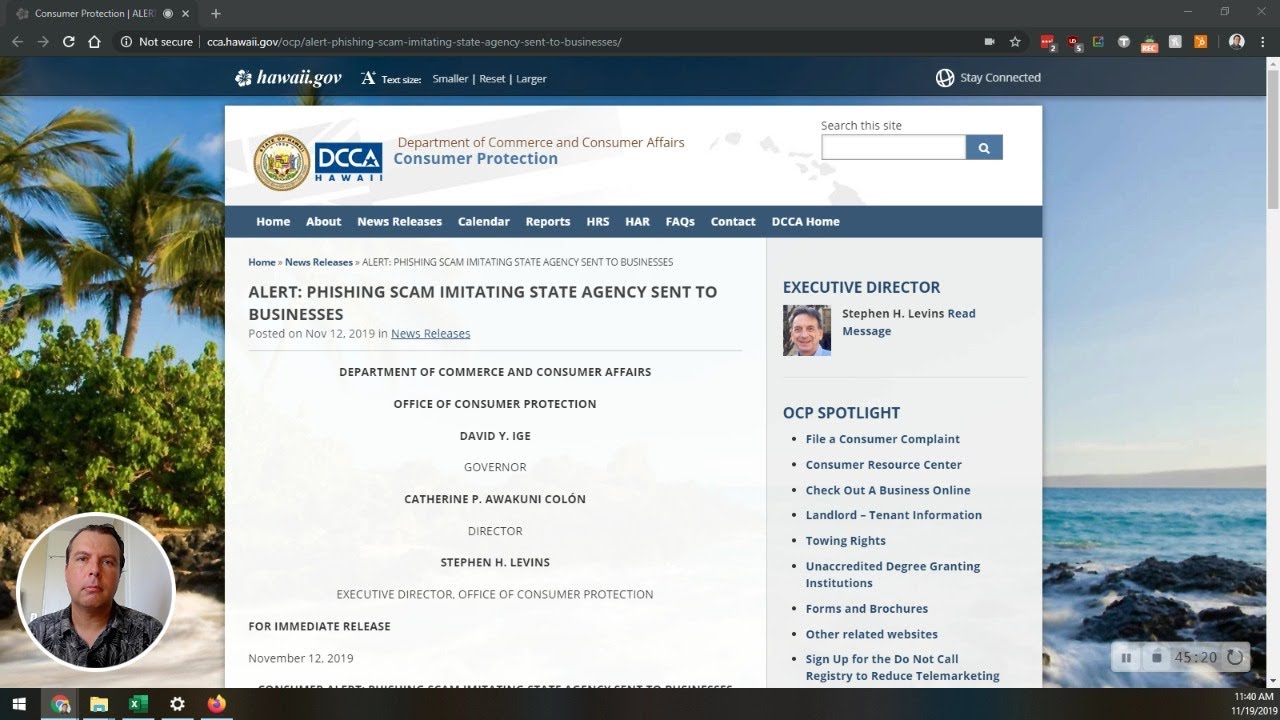Pause the screen recording

tap(1126, 657)
